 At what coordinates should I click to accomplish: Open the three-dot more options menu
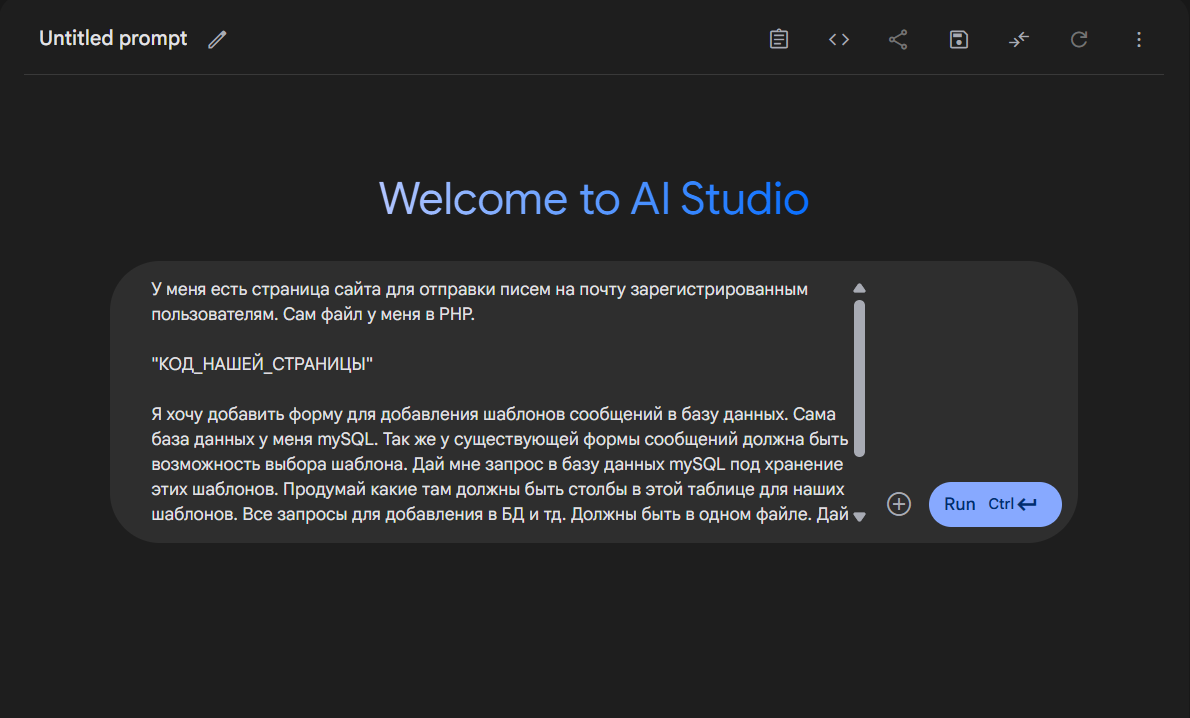(x=1138, y=39)
